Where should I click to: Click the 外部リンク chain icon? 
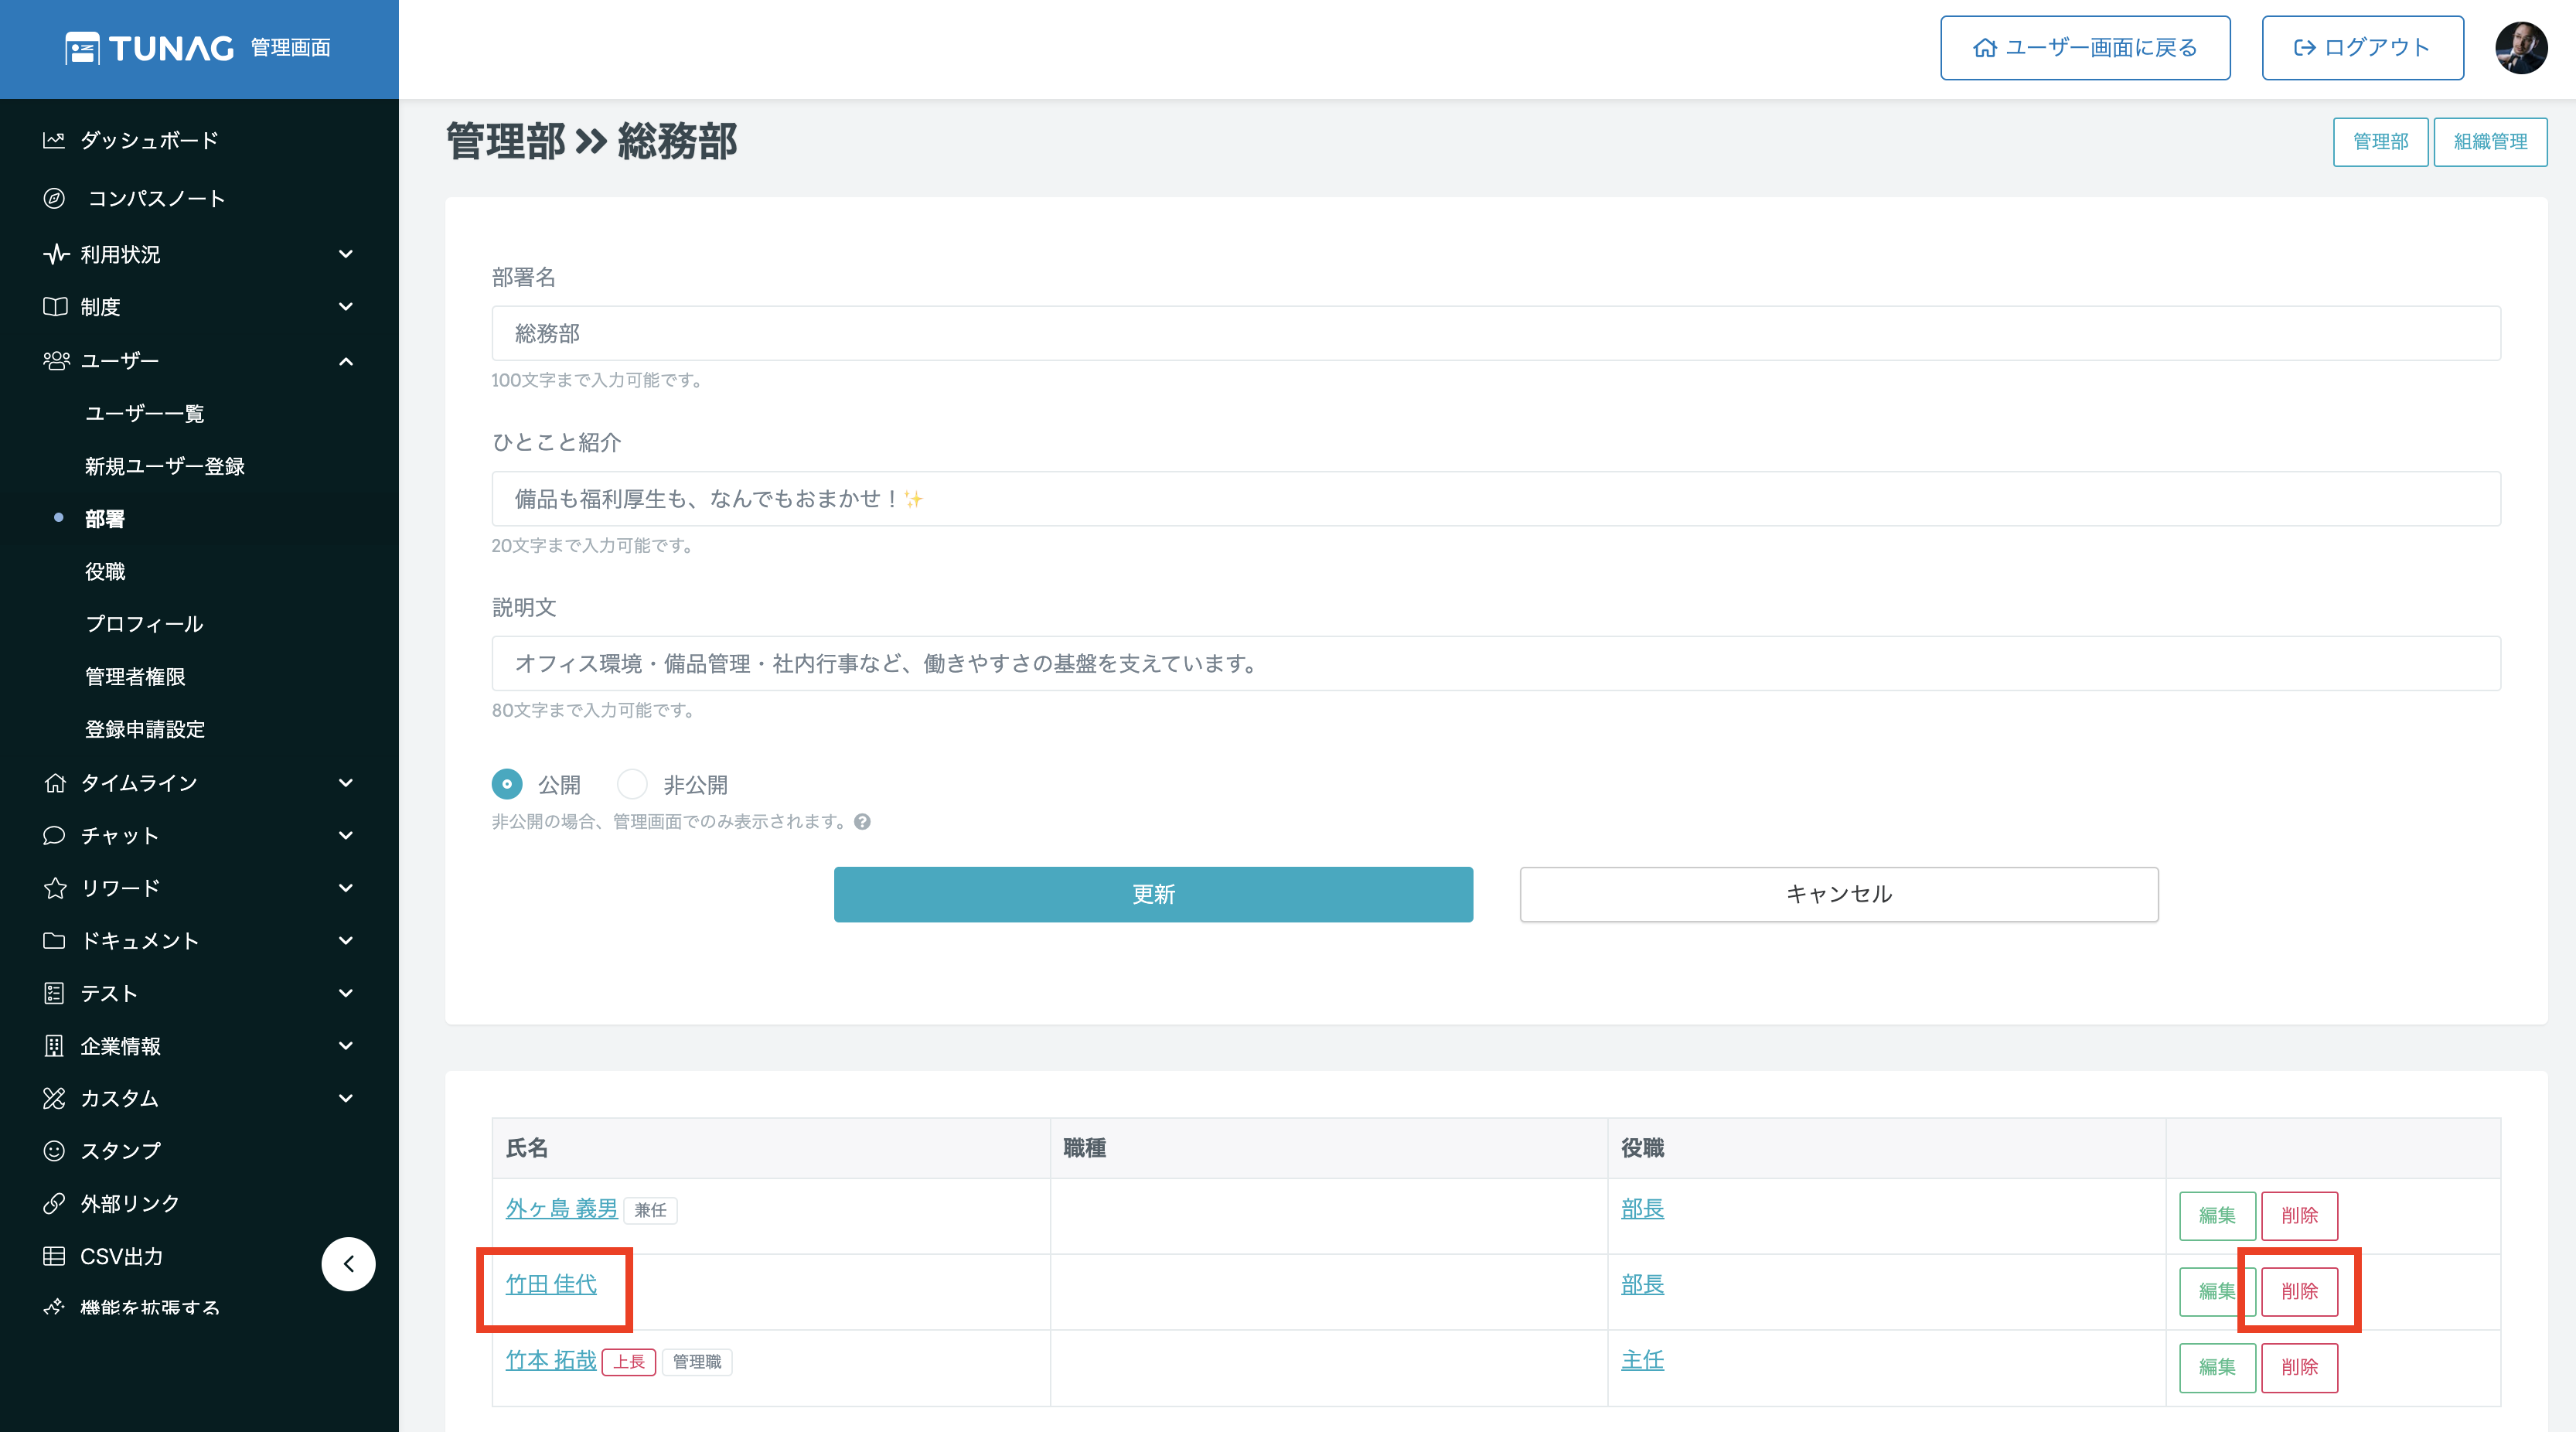coord(54,1203)
